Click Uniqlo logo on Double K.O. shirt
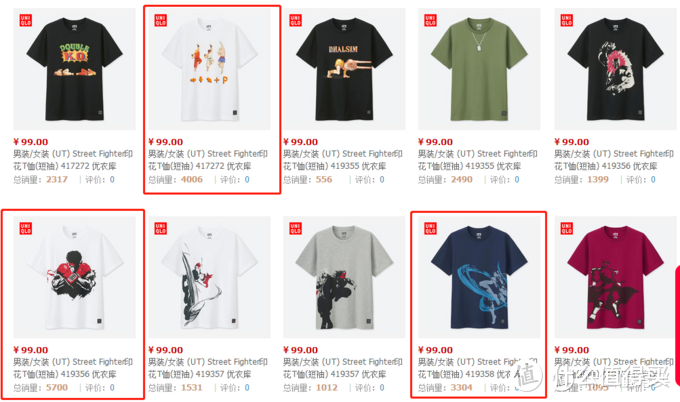 [x=26, y=20]
